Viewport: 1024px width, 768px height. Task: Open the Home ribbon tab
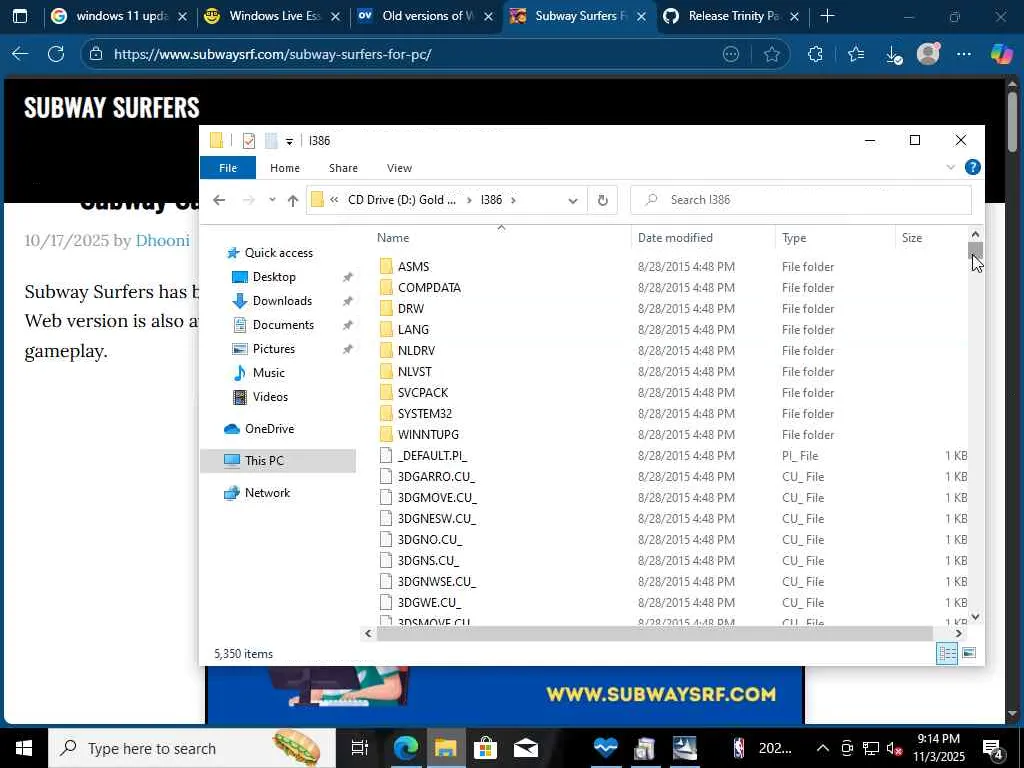(285, 168)
